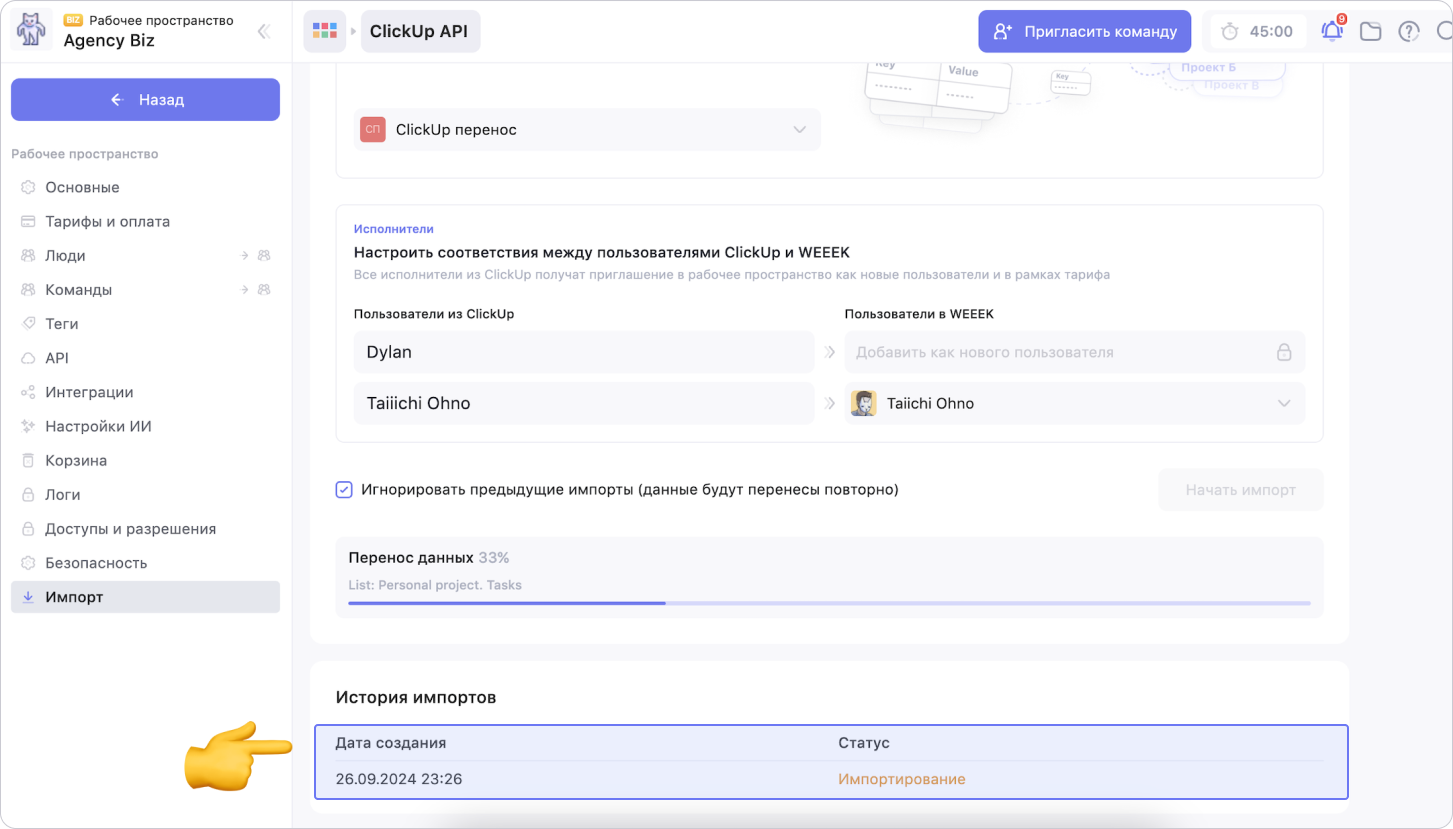Viewport: 1453px width, 829px height.
Task: Open Настройки ИИ in the sidebar
Action: click(98, 426)
